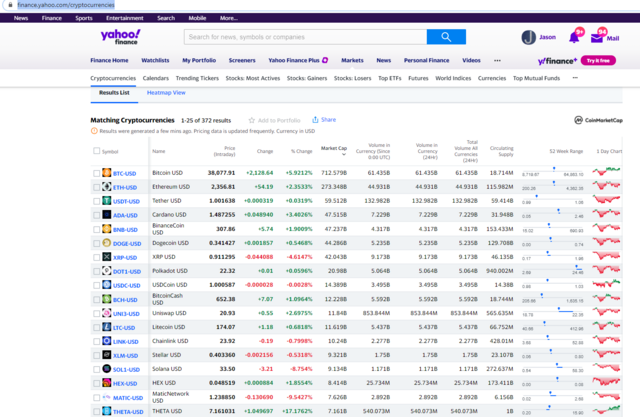Click the Litecoin icon

point(107,327)
